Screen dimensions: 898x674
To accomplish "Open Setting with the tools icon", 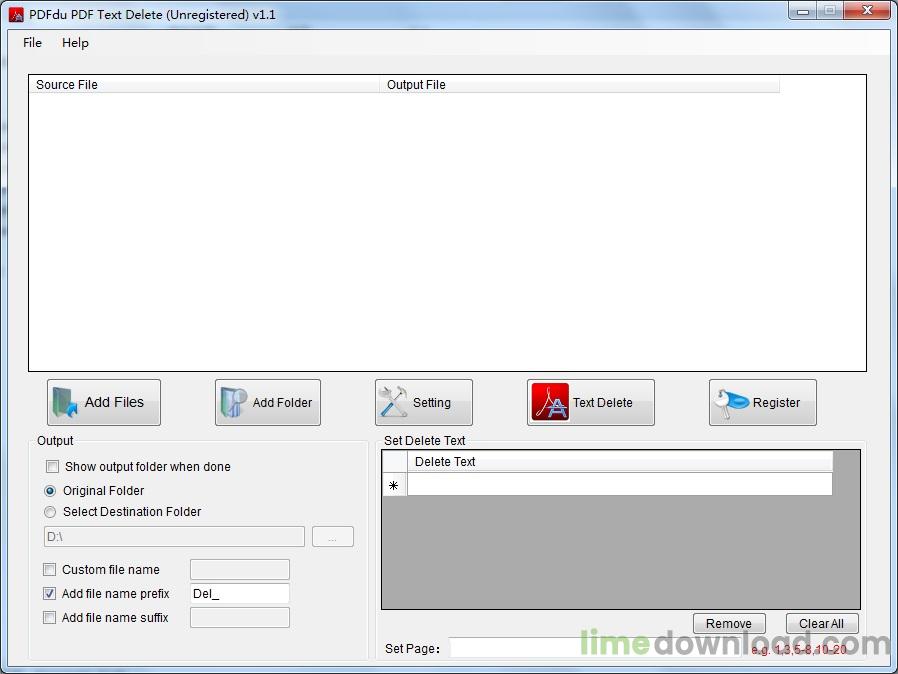I will click(424, 403).
